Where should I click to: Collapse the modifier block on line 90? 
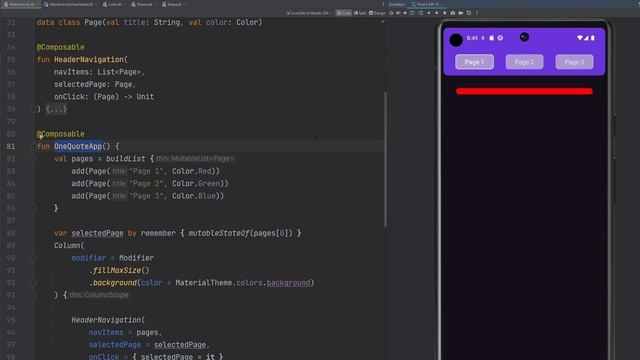click(34, 258)
